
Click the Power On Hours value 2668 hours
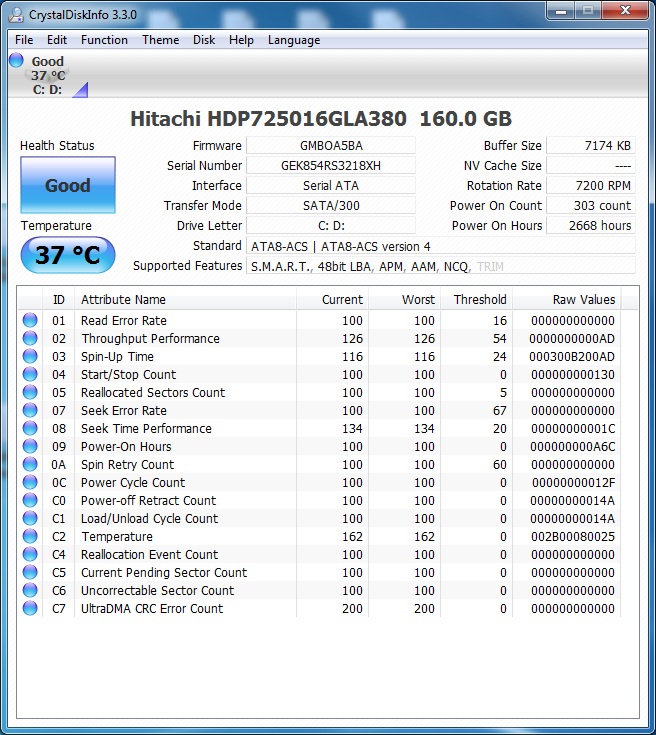click(591, 225)
